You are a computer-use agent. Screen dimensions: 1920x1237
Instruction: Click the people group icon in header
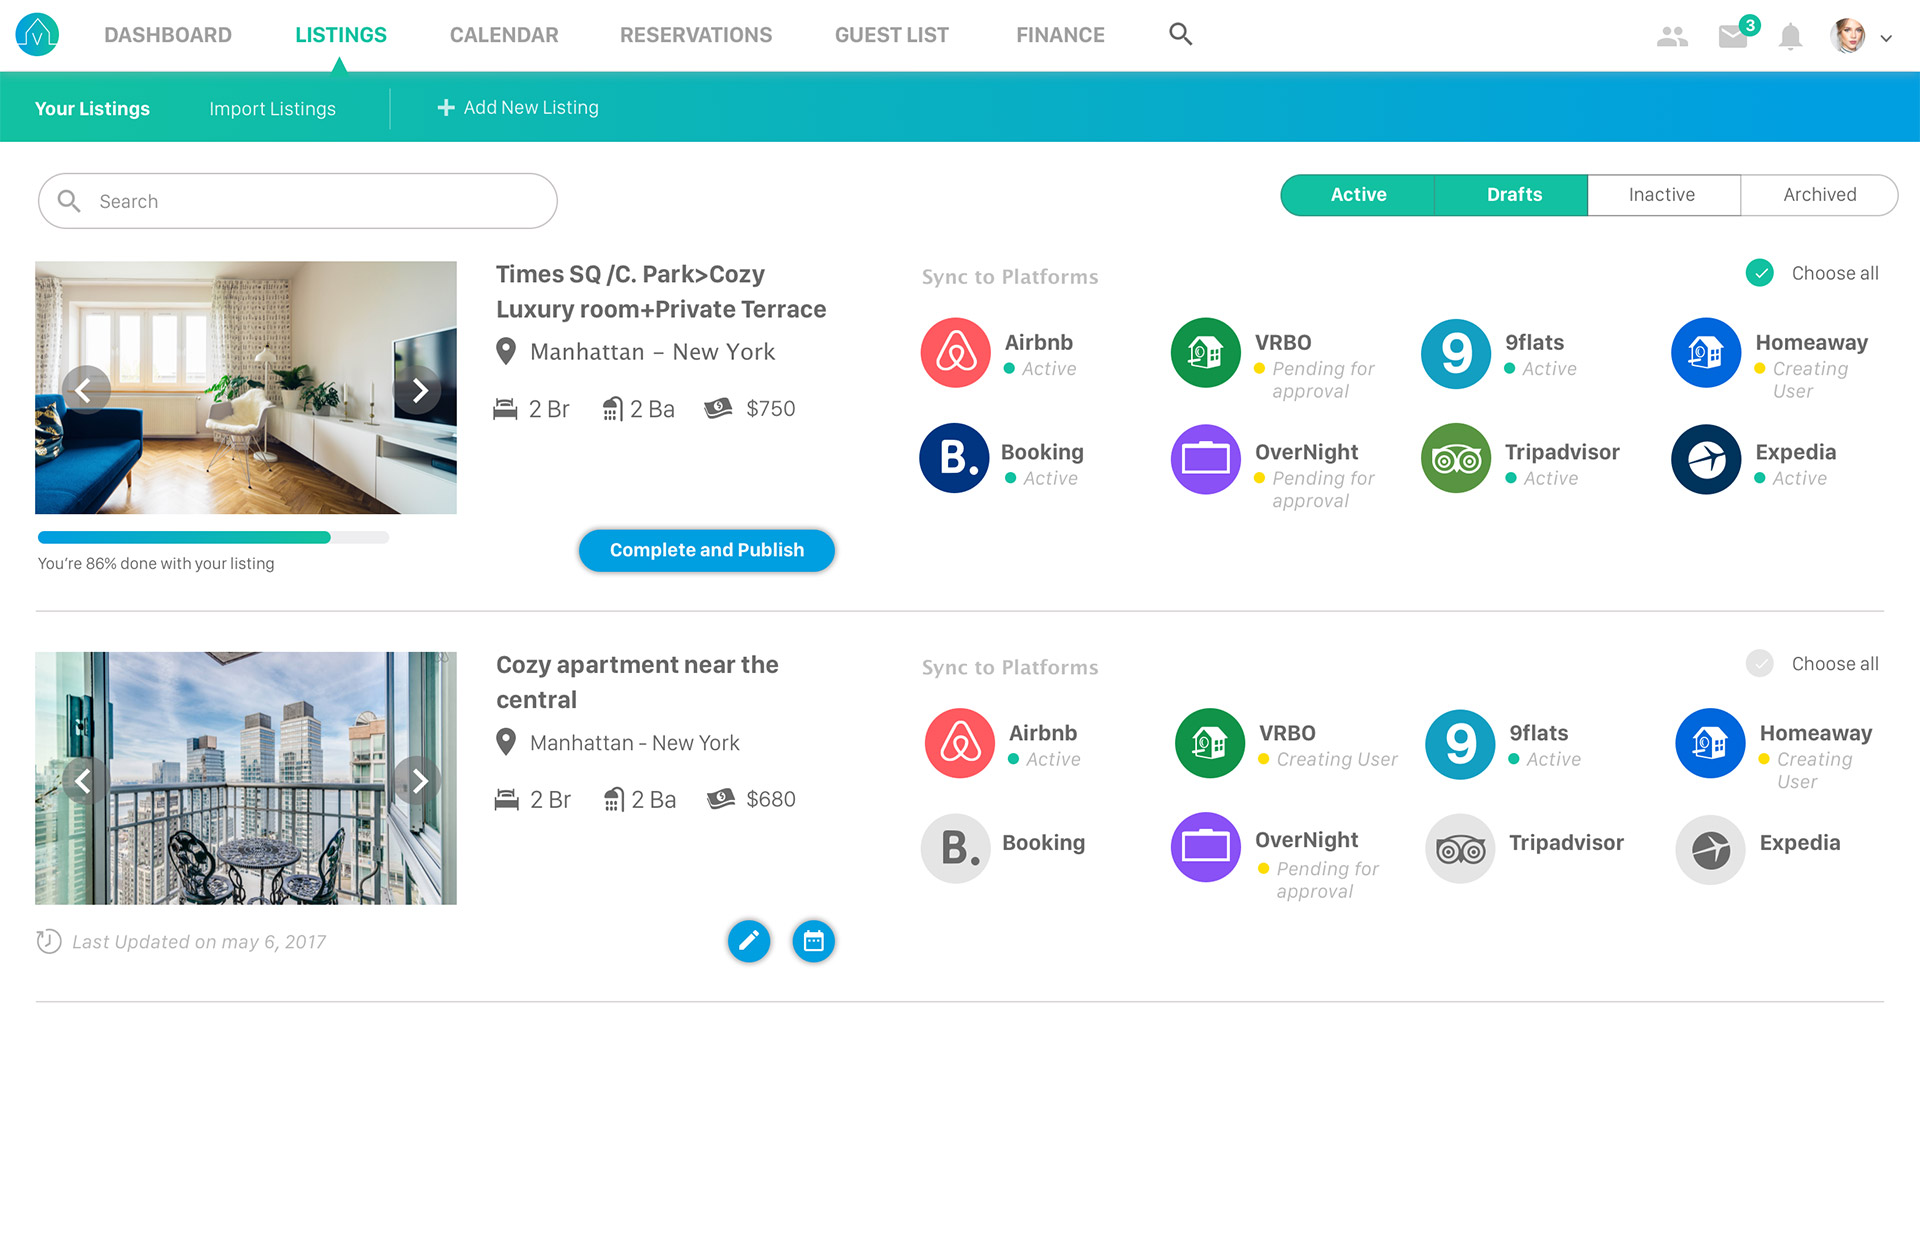[x=1672, y=37]
